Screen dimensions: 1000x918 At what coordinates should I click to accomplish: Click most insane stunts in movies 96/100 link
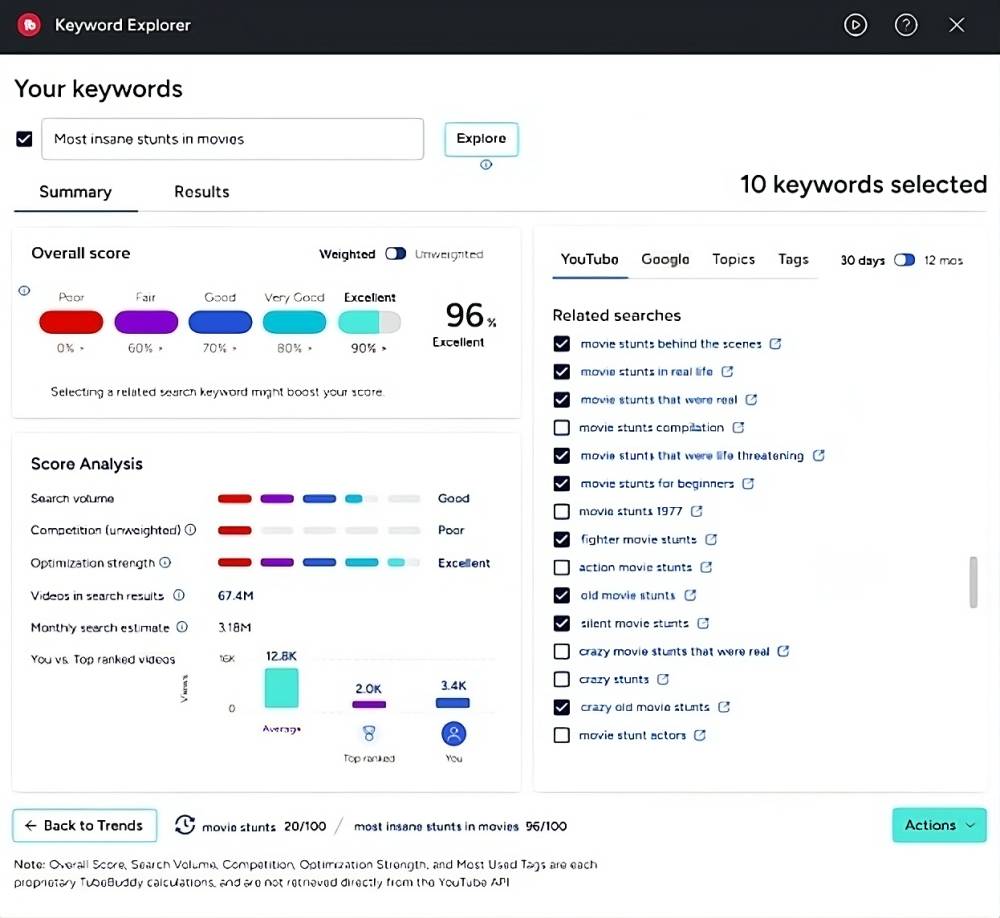click(460, 827)
